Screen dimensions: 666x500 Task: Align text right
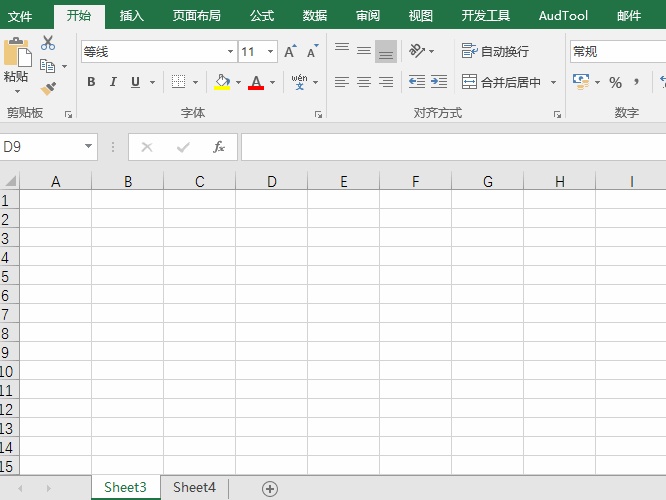point(386,82)
